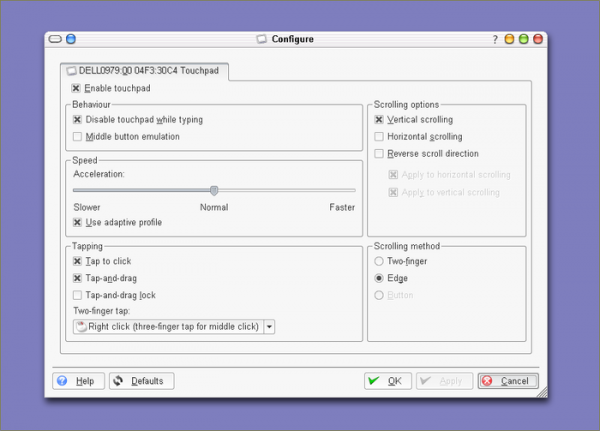Image resolution: width=600 pixels, height=431 pixels.
Task: Turn on Middle button emulation
Action: pyautogui.click(x=78, y=136)
